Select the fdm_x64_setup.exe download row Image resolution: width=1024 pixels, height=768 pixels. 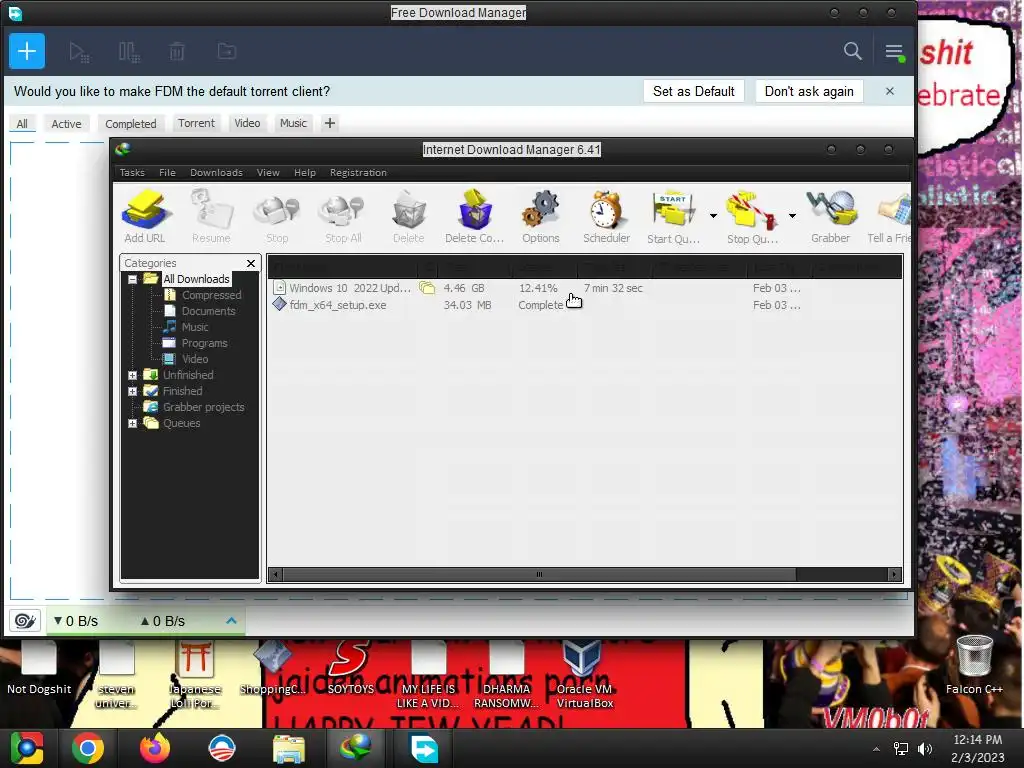pos(584,305)
